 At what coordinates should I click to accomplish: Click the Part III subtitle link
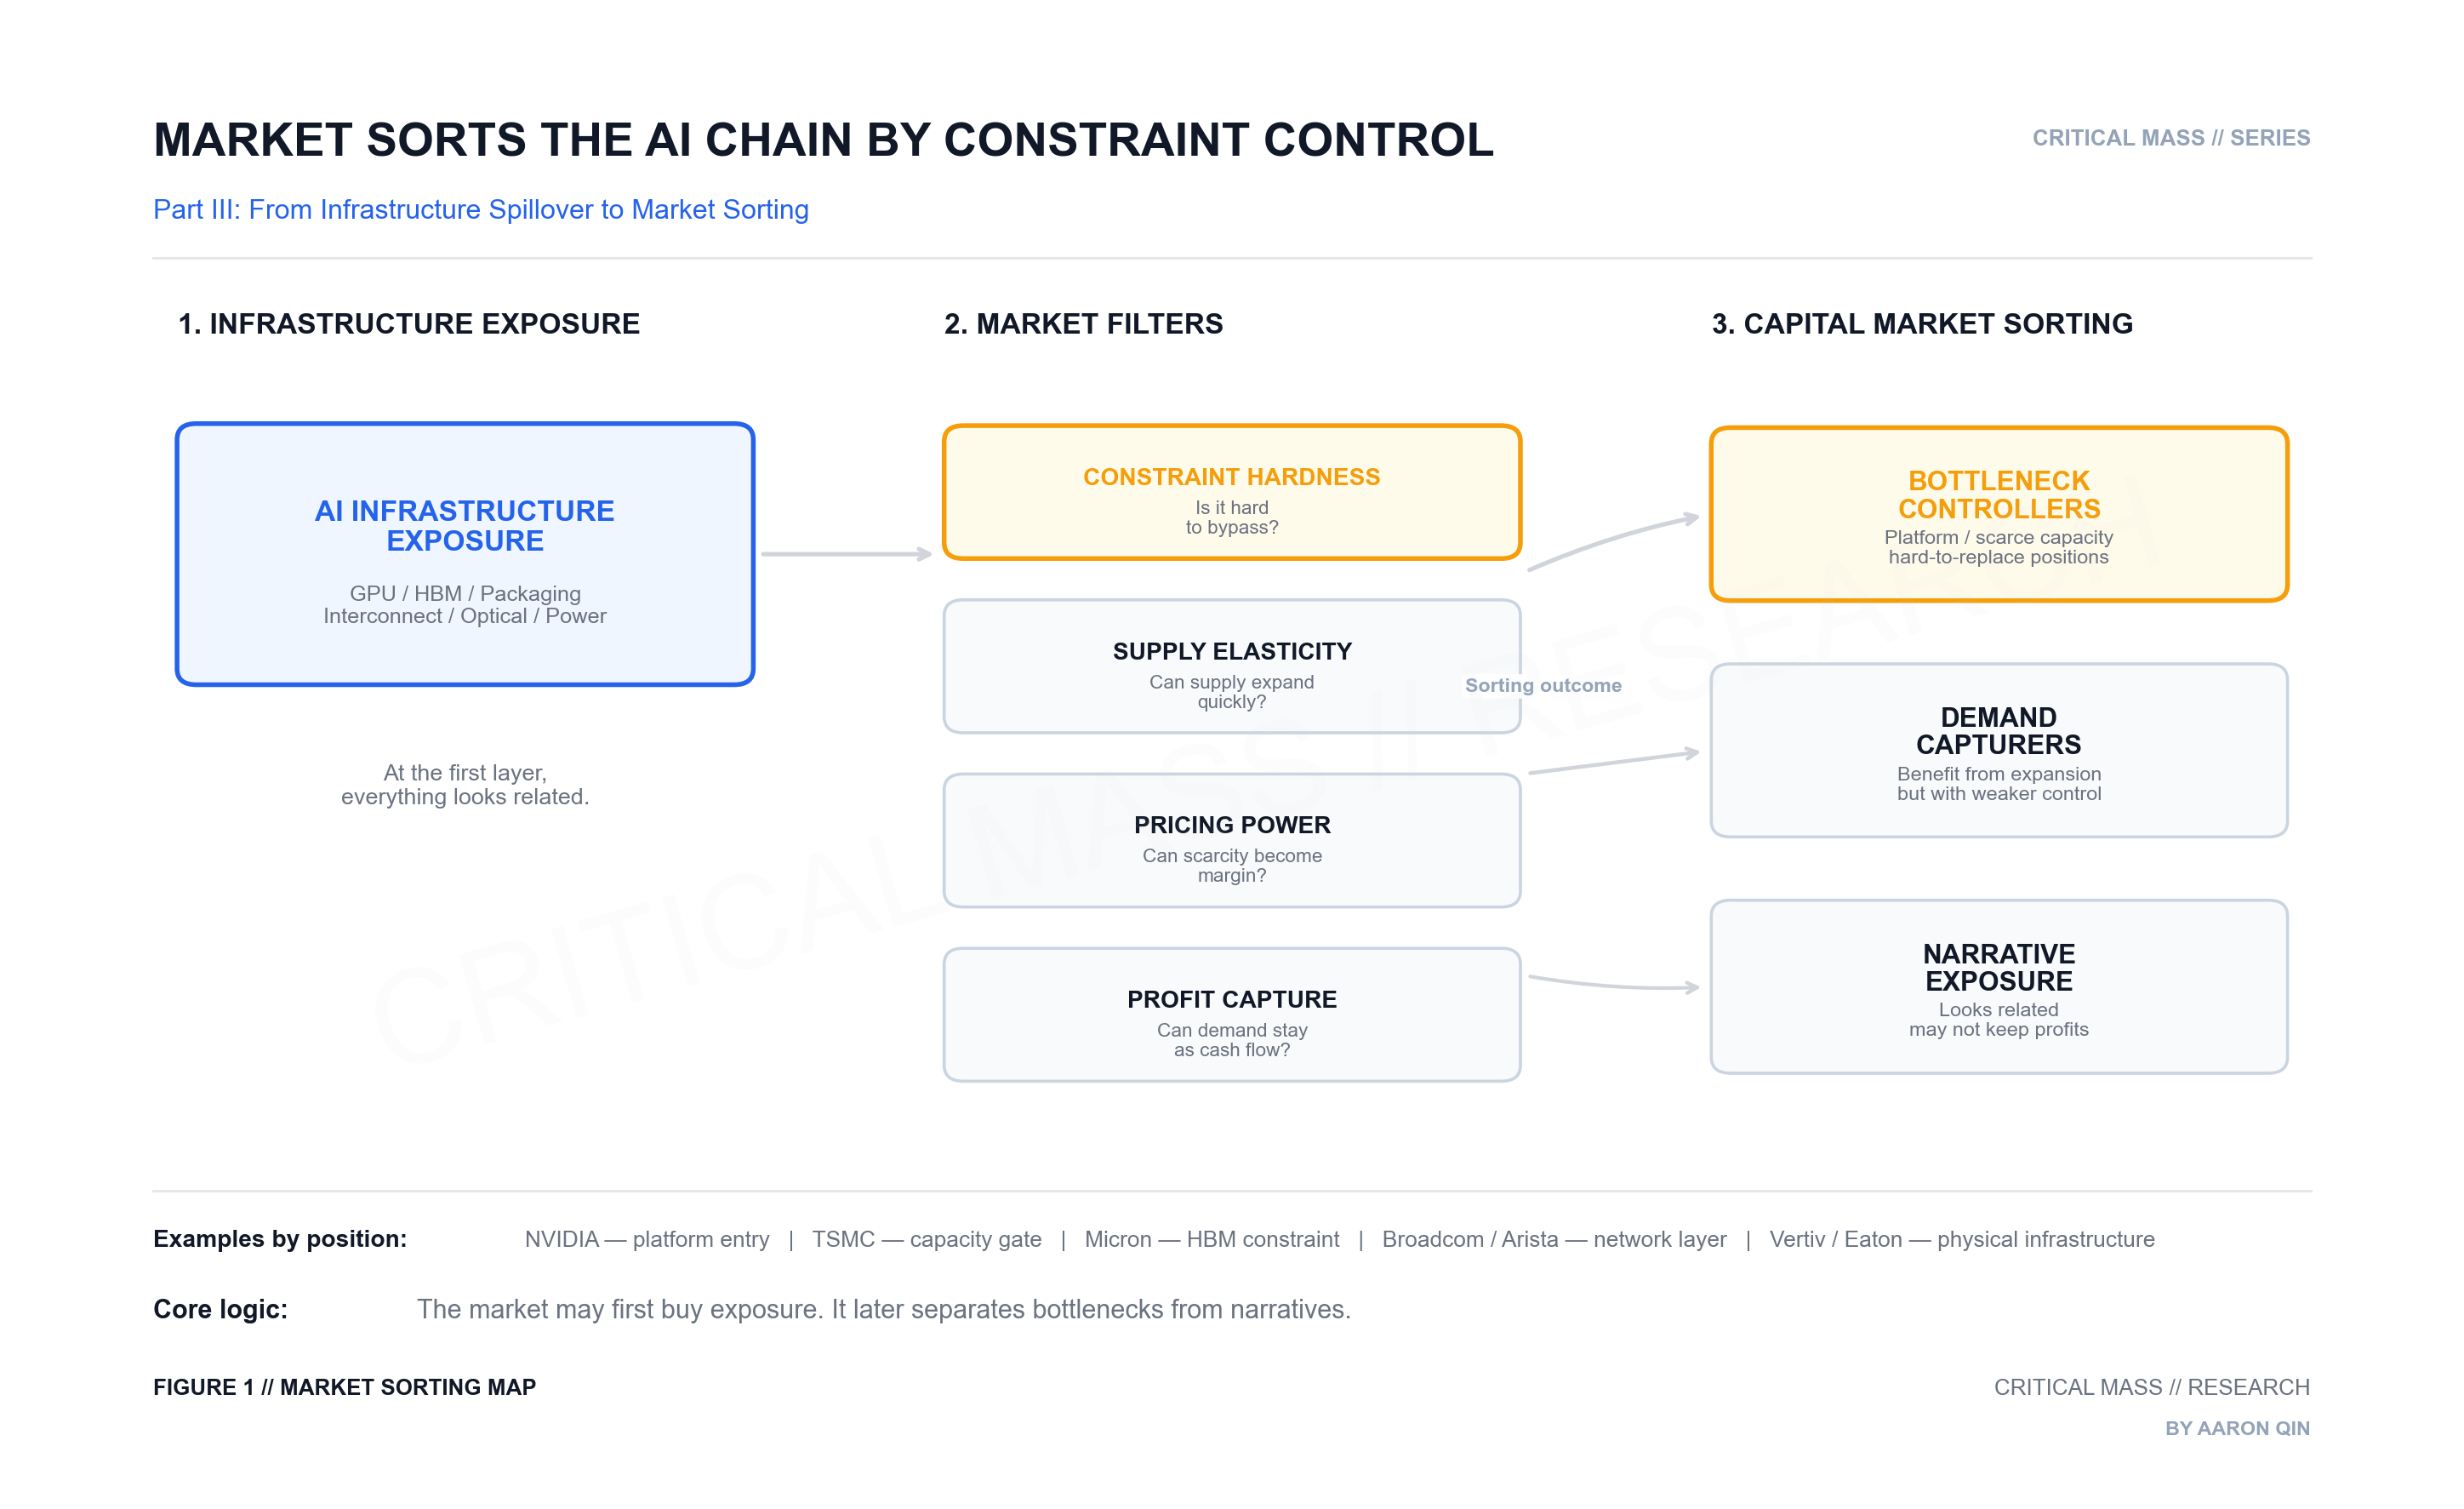[480, 209]
